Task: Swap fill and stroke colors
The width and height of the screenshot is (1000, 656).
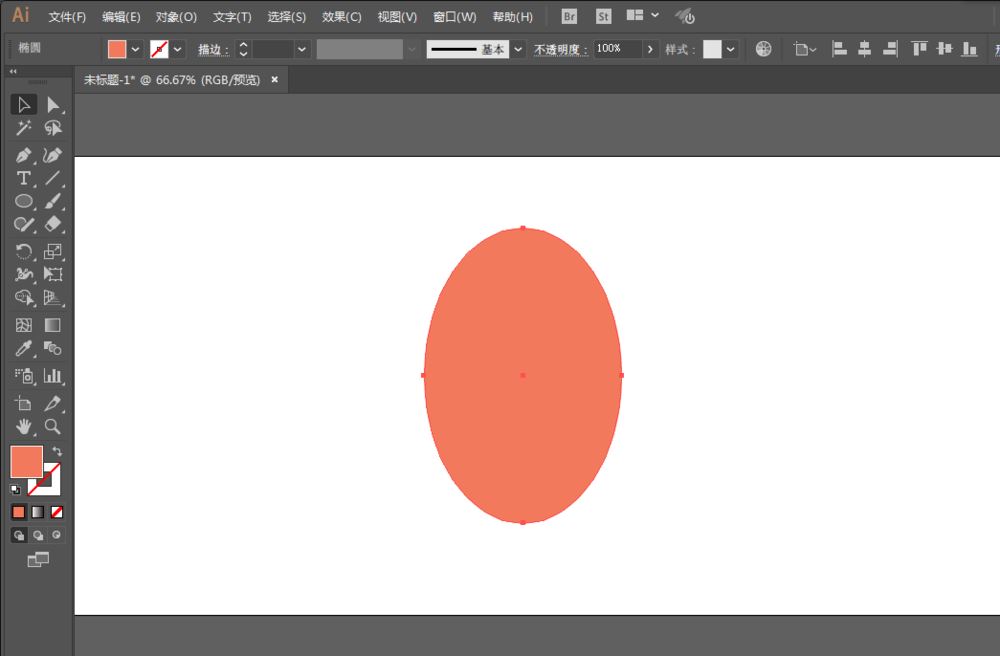Action: pos(57,452)
